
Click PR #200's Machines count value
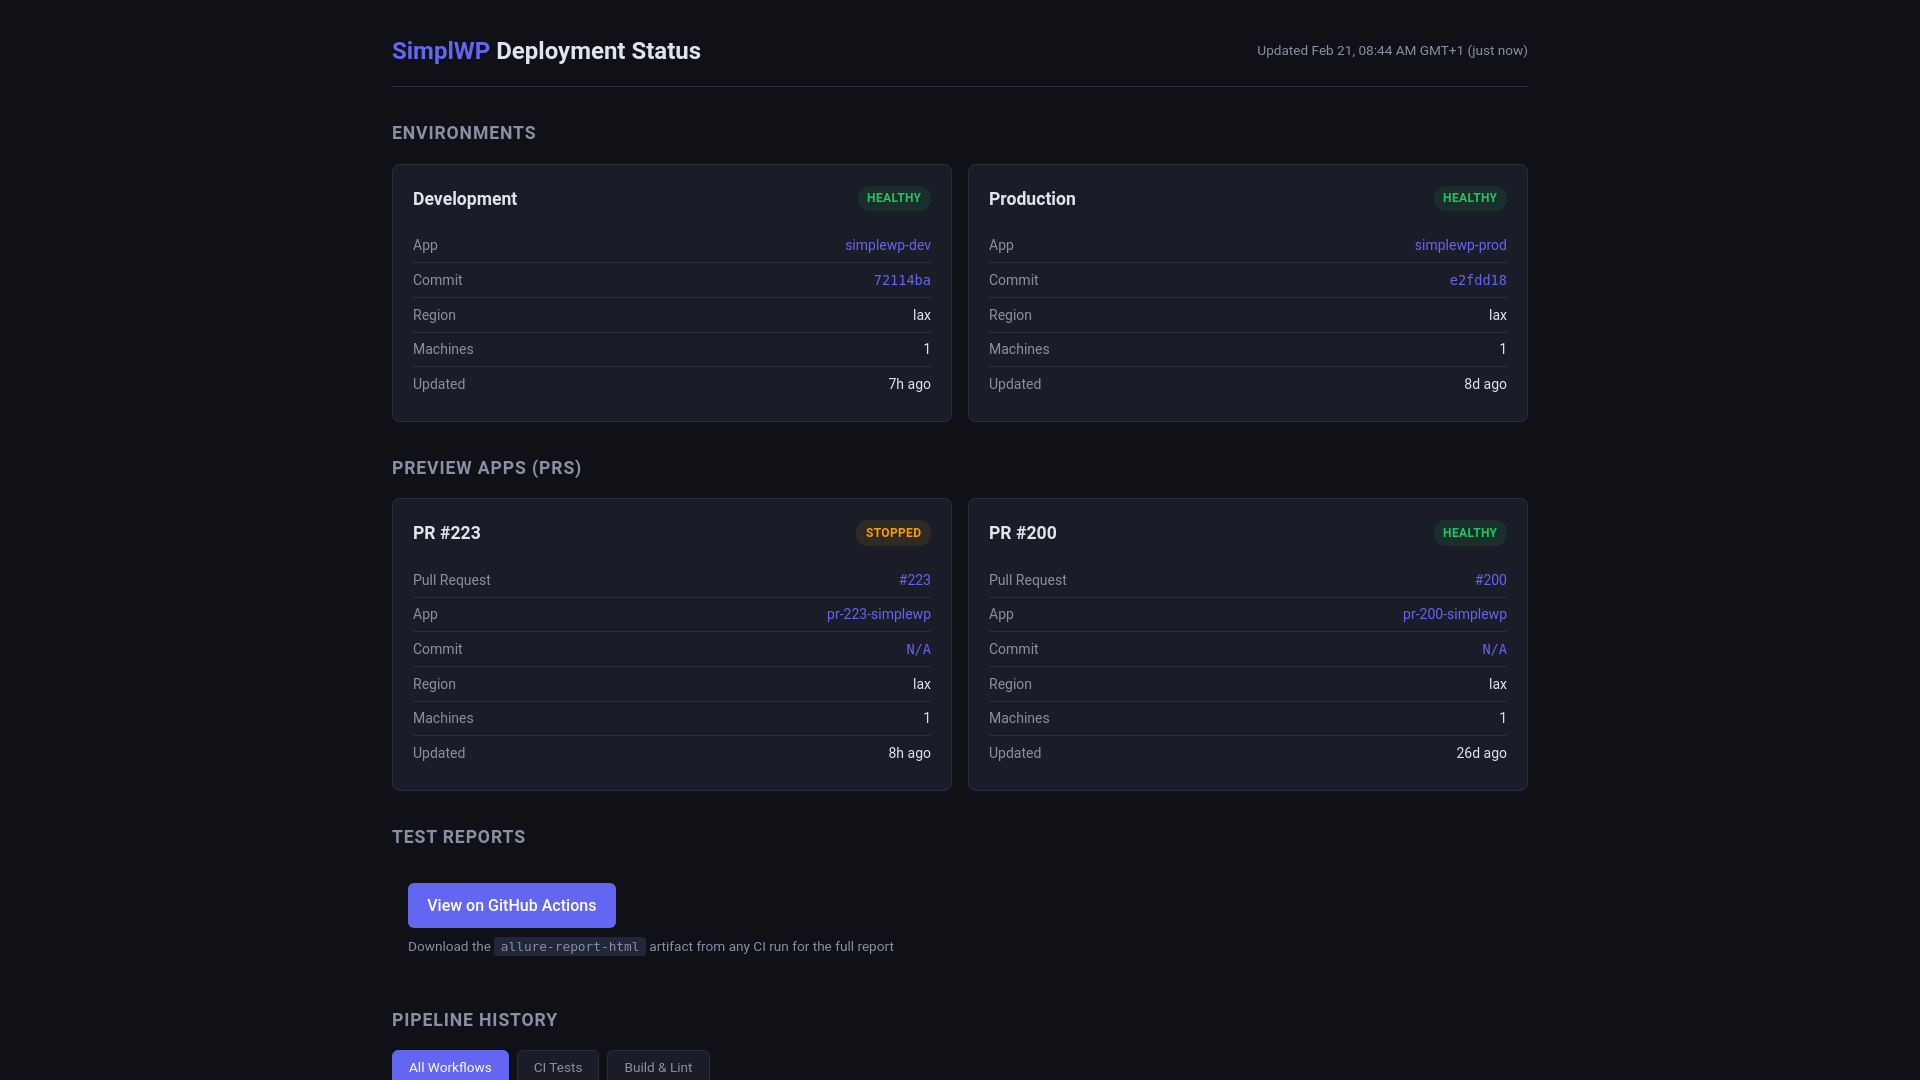[x=1503, y=718]
